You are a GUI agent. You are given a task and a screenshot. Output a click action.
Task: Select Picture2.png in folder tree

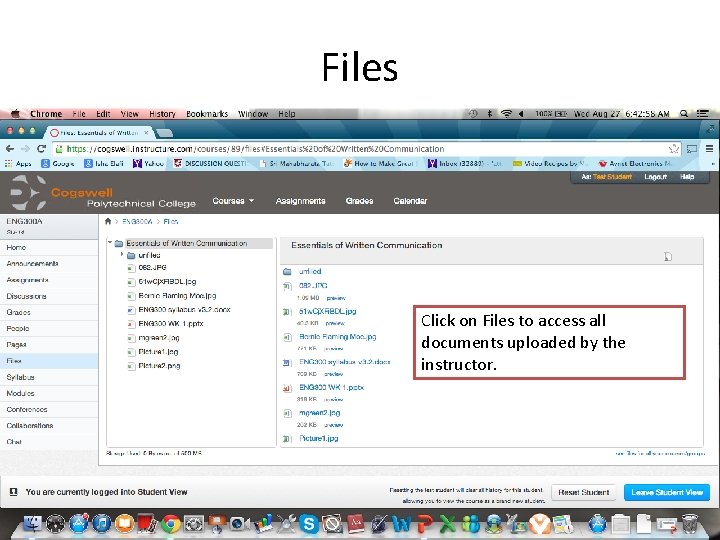(159, 366)
